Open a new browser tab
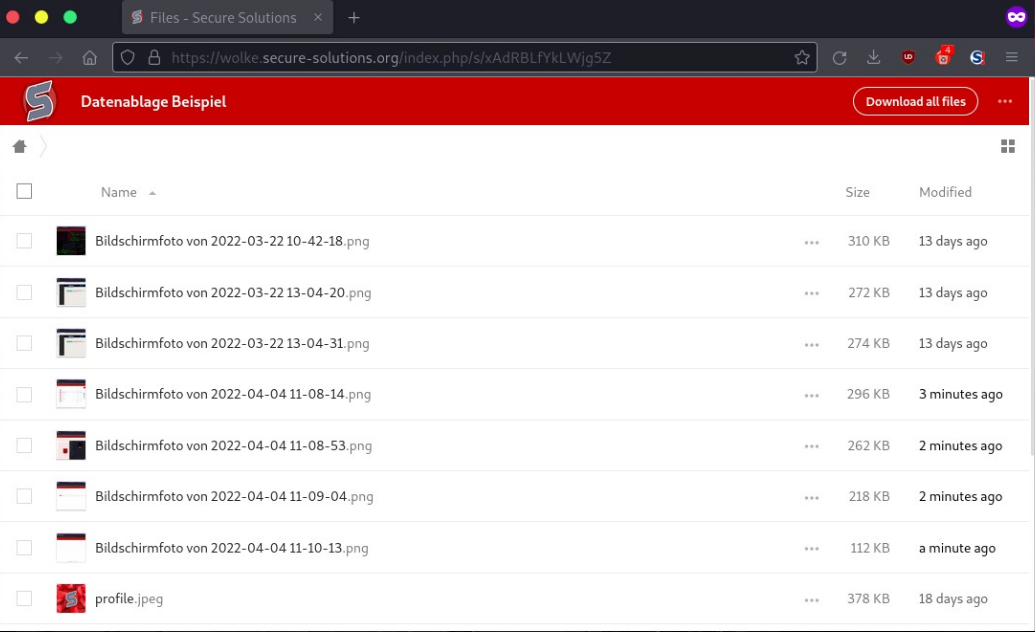1035x632 pixels. tap(354, 17)
